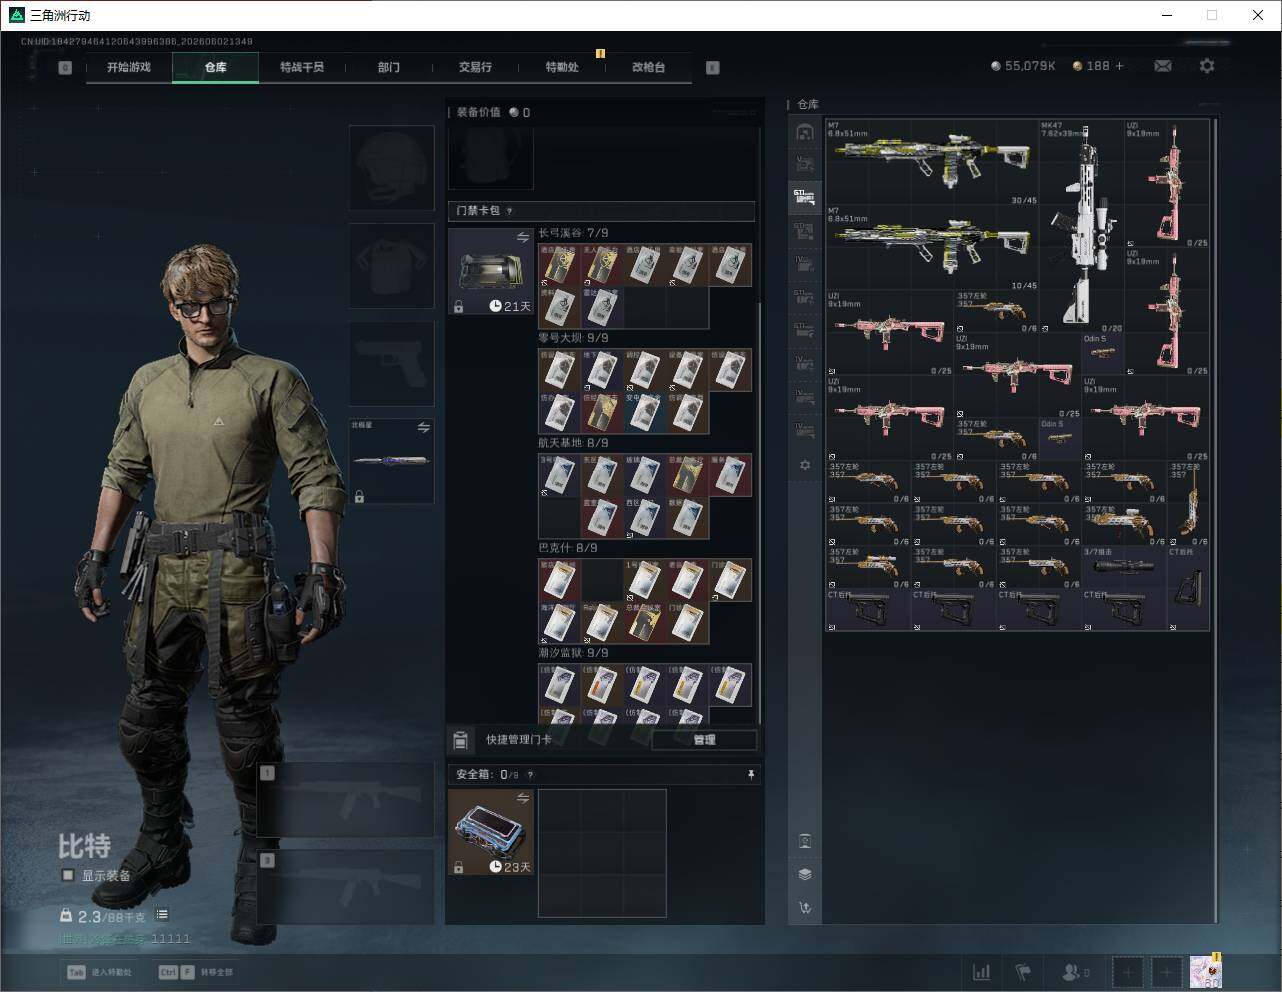The image size is (1282, 992).
Task: Select the M7 rifle with 30/45 ammo
Action: 932,163
